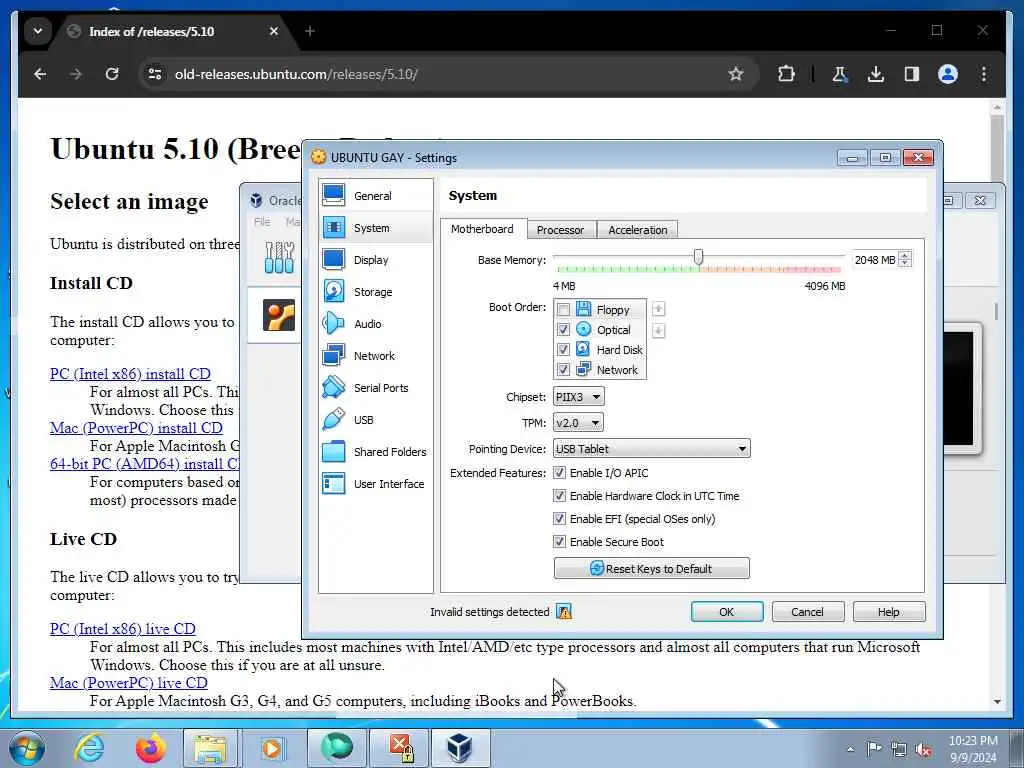Open Storage settings category
Viewport: 1024px width, 768px height.
click(376, 291)
